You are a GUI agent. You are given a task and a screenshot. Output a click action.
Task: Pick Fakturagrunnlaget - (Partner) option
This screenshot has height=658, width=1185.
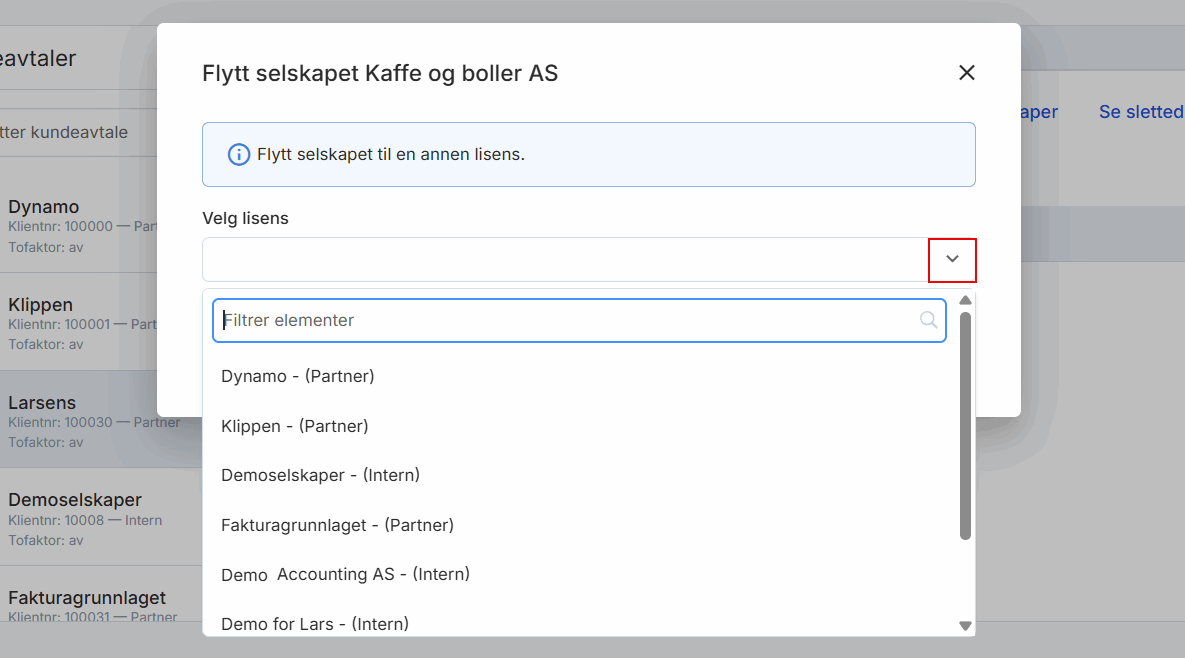(337, 525)
